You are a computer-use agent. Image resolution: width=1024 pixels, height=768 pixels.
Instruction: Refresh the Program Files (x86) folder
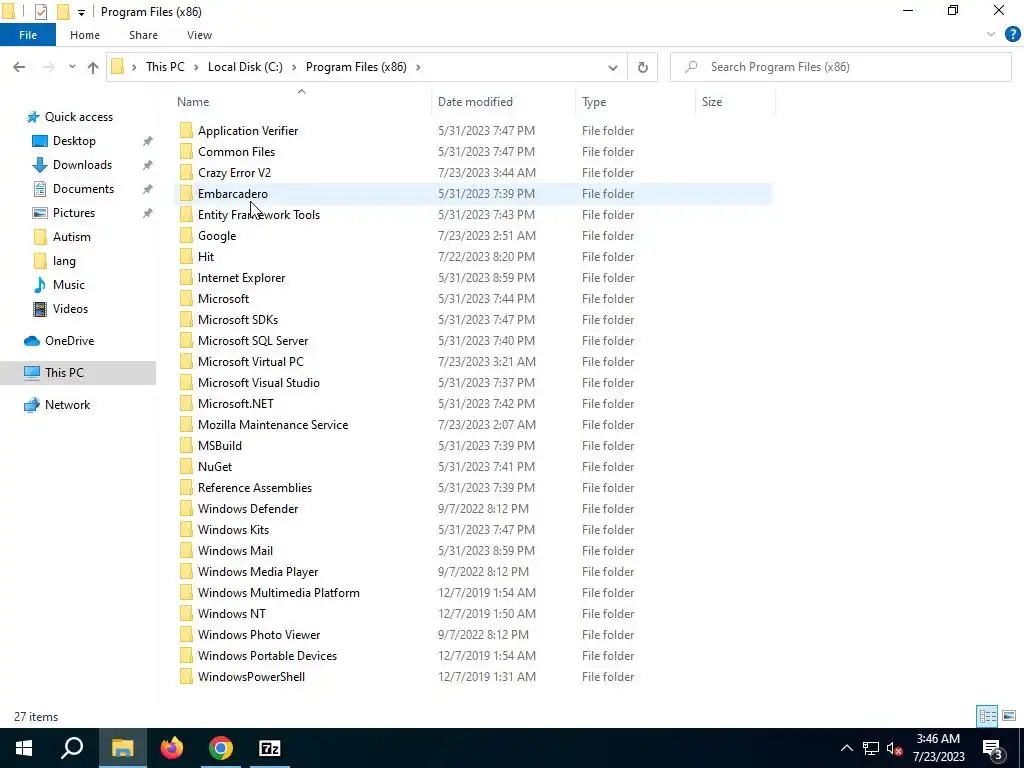[x=643, y=67]
